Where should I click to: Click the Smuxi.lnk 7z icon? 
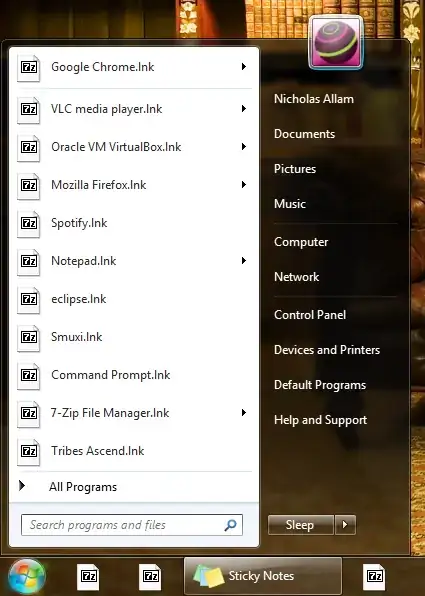[29, 338]
